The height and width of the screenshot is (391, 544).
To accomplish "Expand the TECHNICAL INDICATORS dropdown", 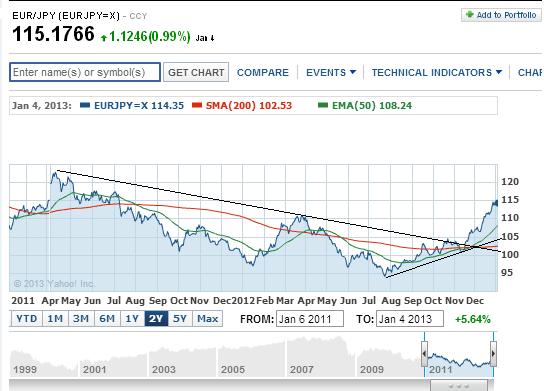I will 437,73.
